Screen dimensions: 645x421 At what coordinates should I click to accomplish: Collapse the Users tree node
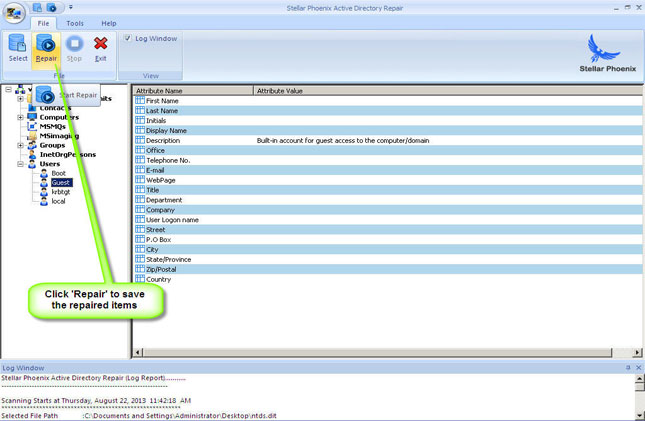point(20,164)
